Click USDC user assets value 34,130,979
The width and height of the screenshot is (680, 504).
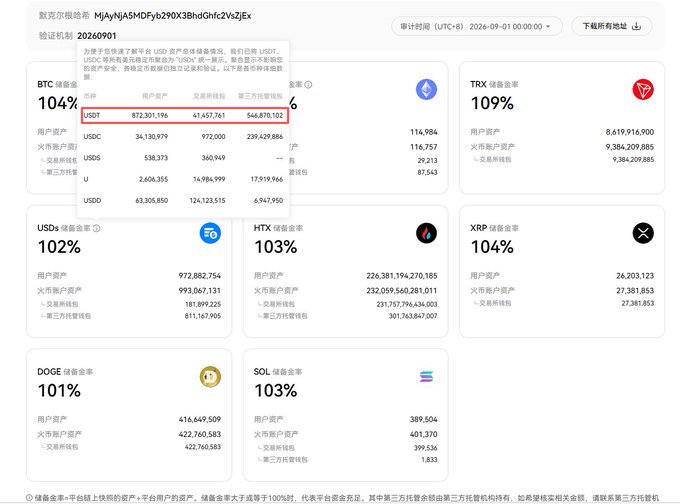(151, 137)
